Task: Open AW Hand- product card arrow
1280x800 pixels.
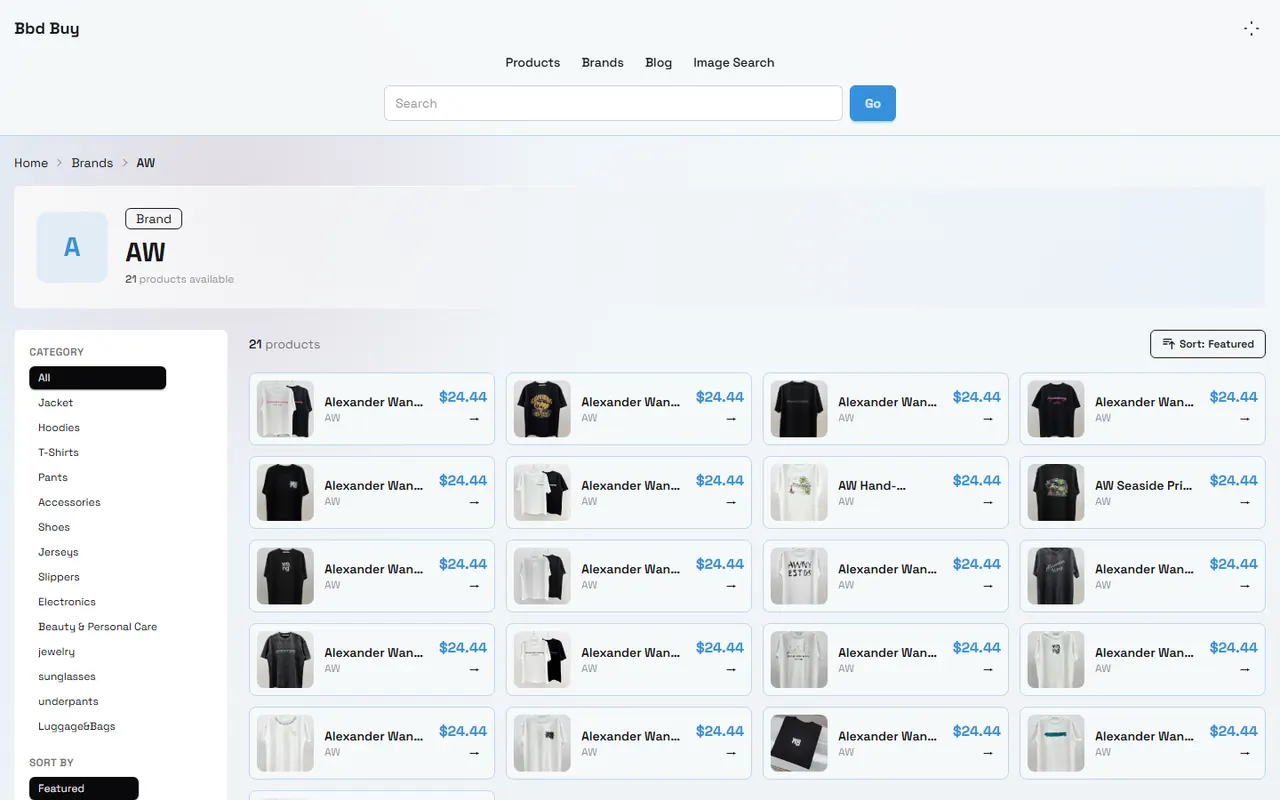Action: pos(988,503)
